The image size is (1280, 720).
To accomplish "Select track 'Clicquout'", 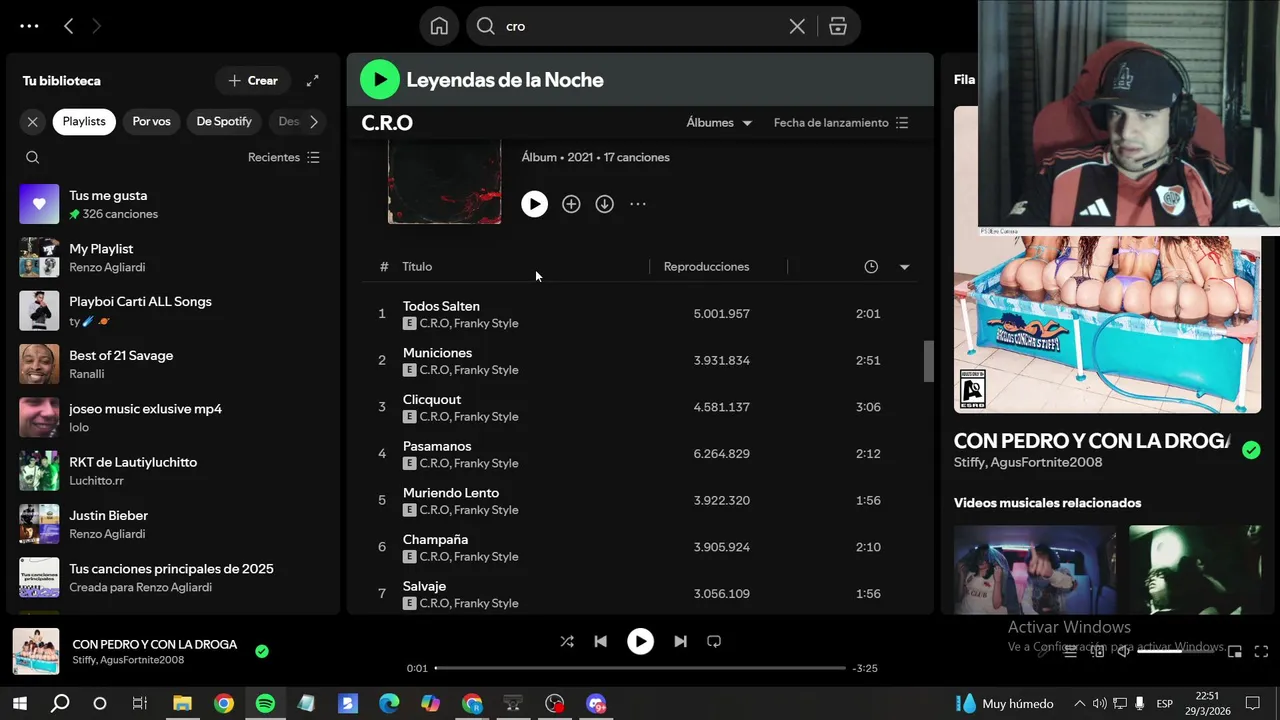I will pyautogui.click(x=640, y=407).
